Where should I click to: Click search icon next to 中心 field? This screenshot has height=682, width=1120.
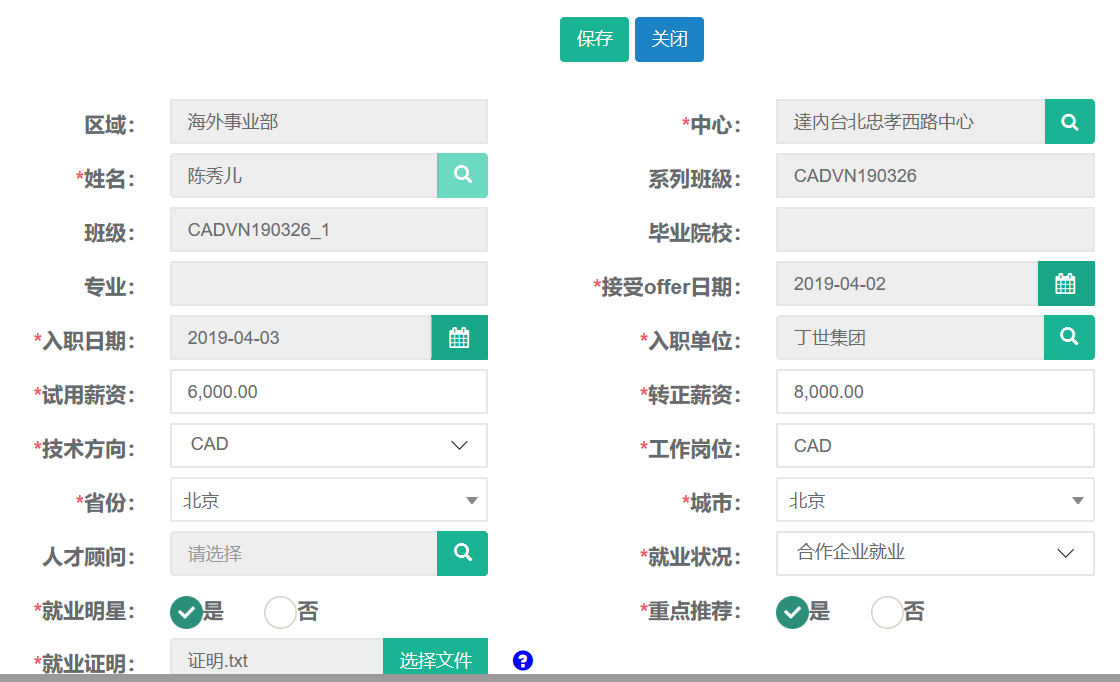pyautogui.click(x=1069, y=122)
